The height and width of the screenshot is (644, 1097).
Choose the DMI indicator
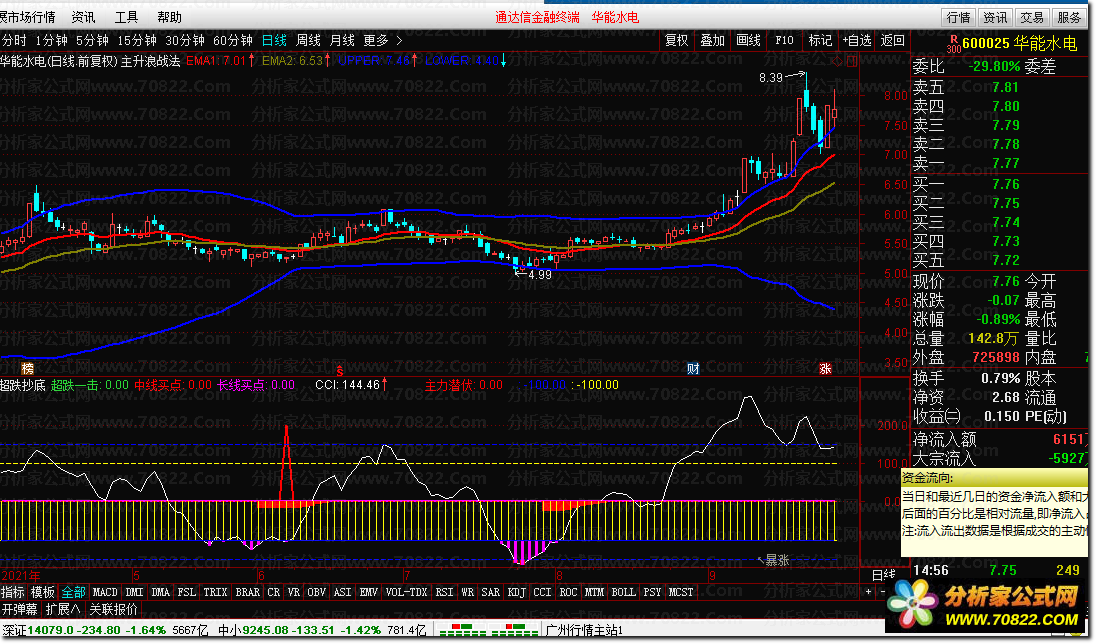point(134,592)
